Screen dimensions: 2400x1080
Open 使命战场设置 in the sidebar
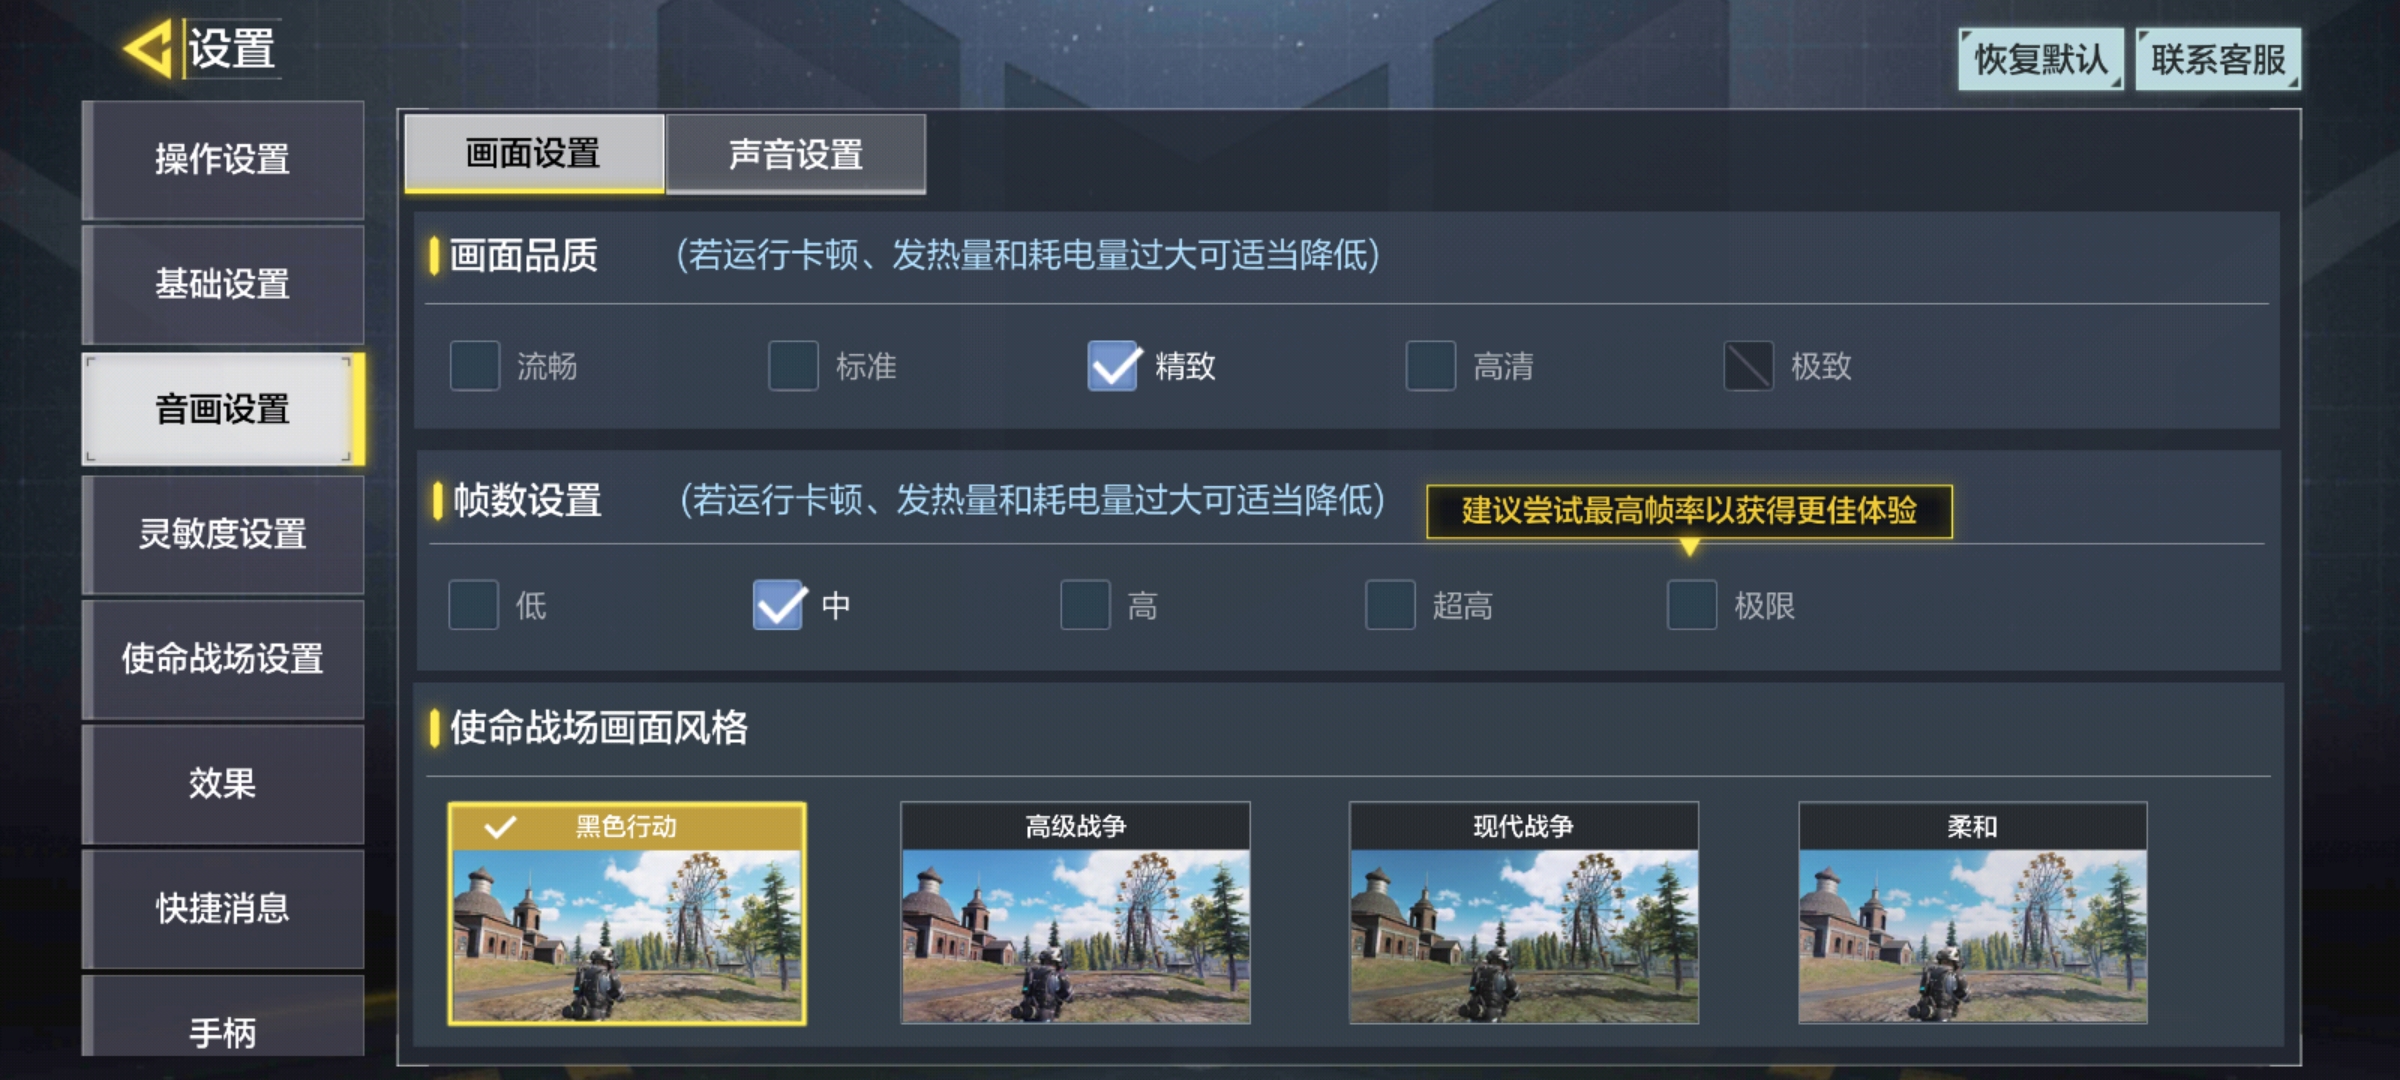point(223,659)
